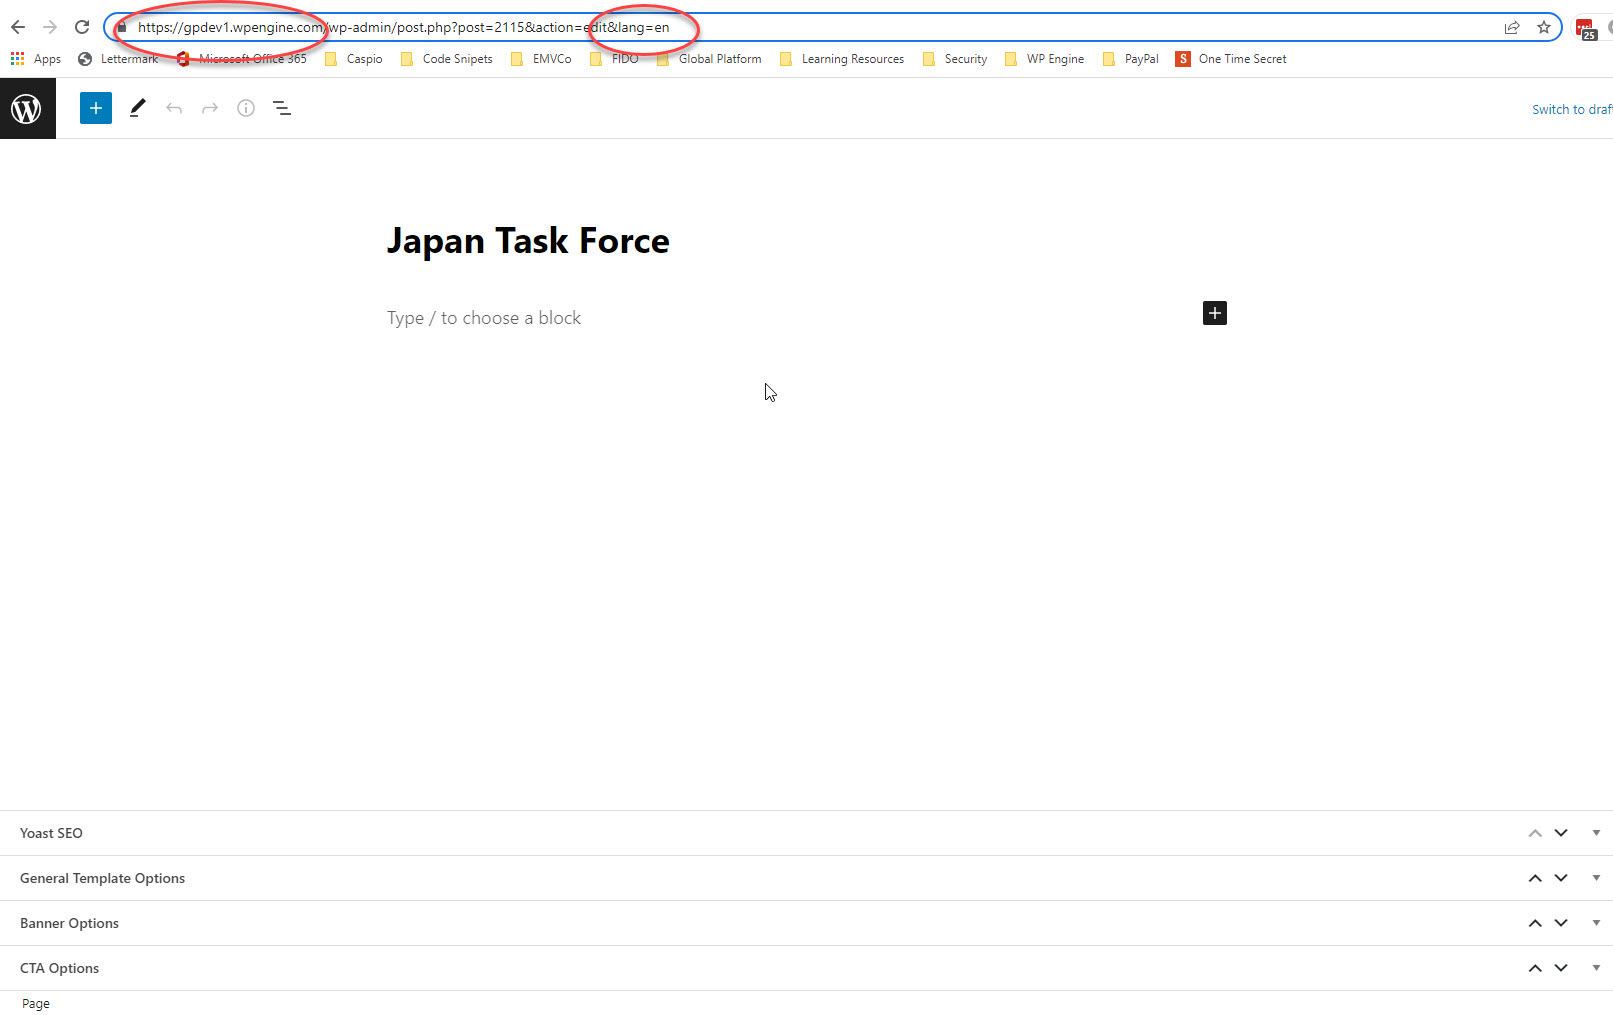The image size is (1613, 1015).
Task: Open the Code Snipets bookmarks folder
Action: (x=447, y=59)
